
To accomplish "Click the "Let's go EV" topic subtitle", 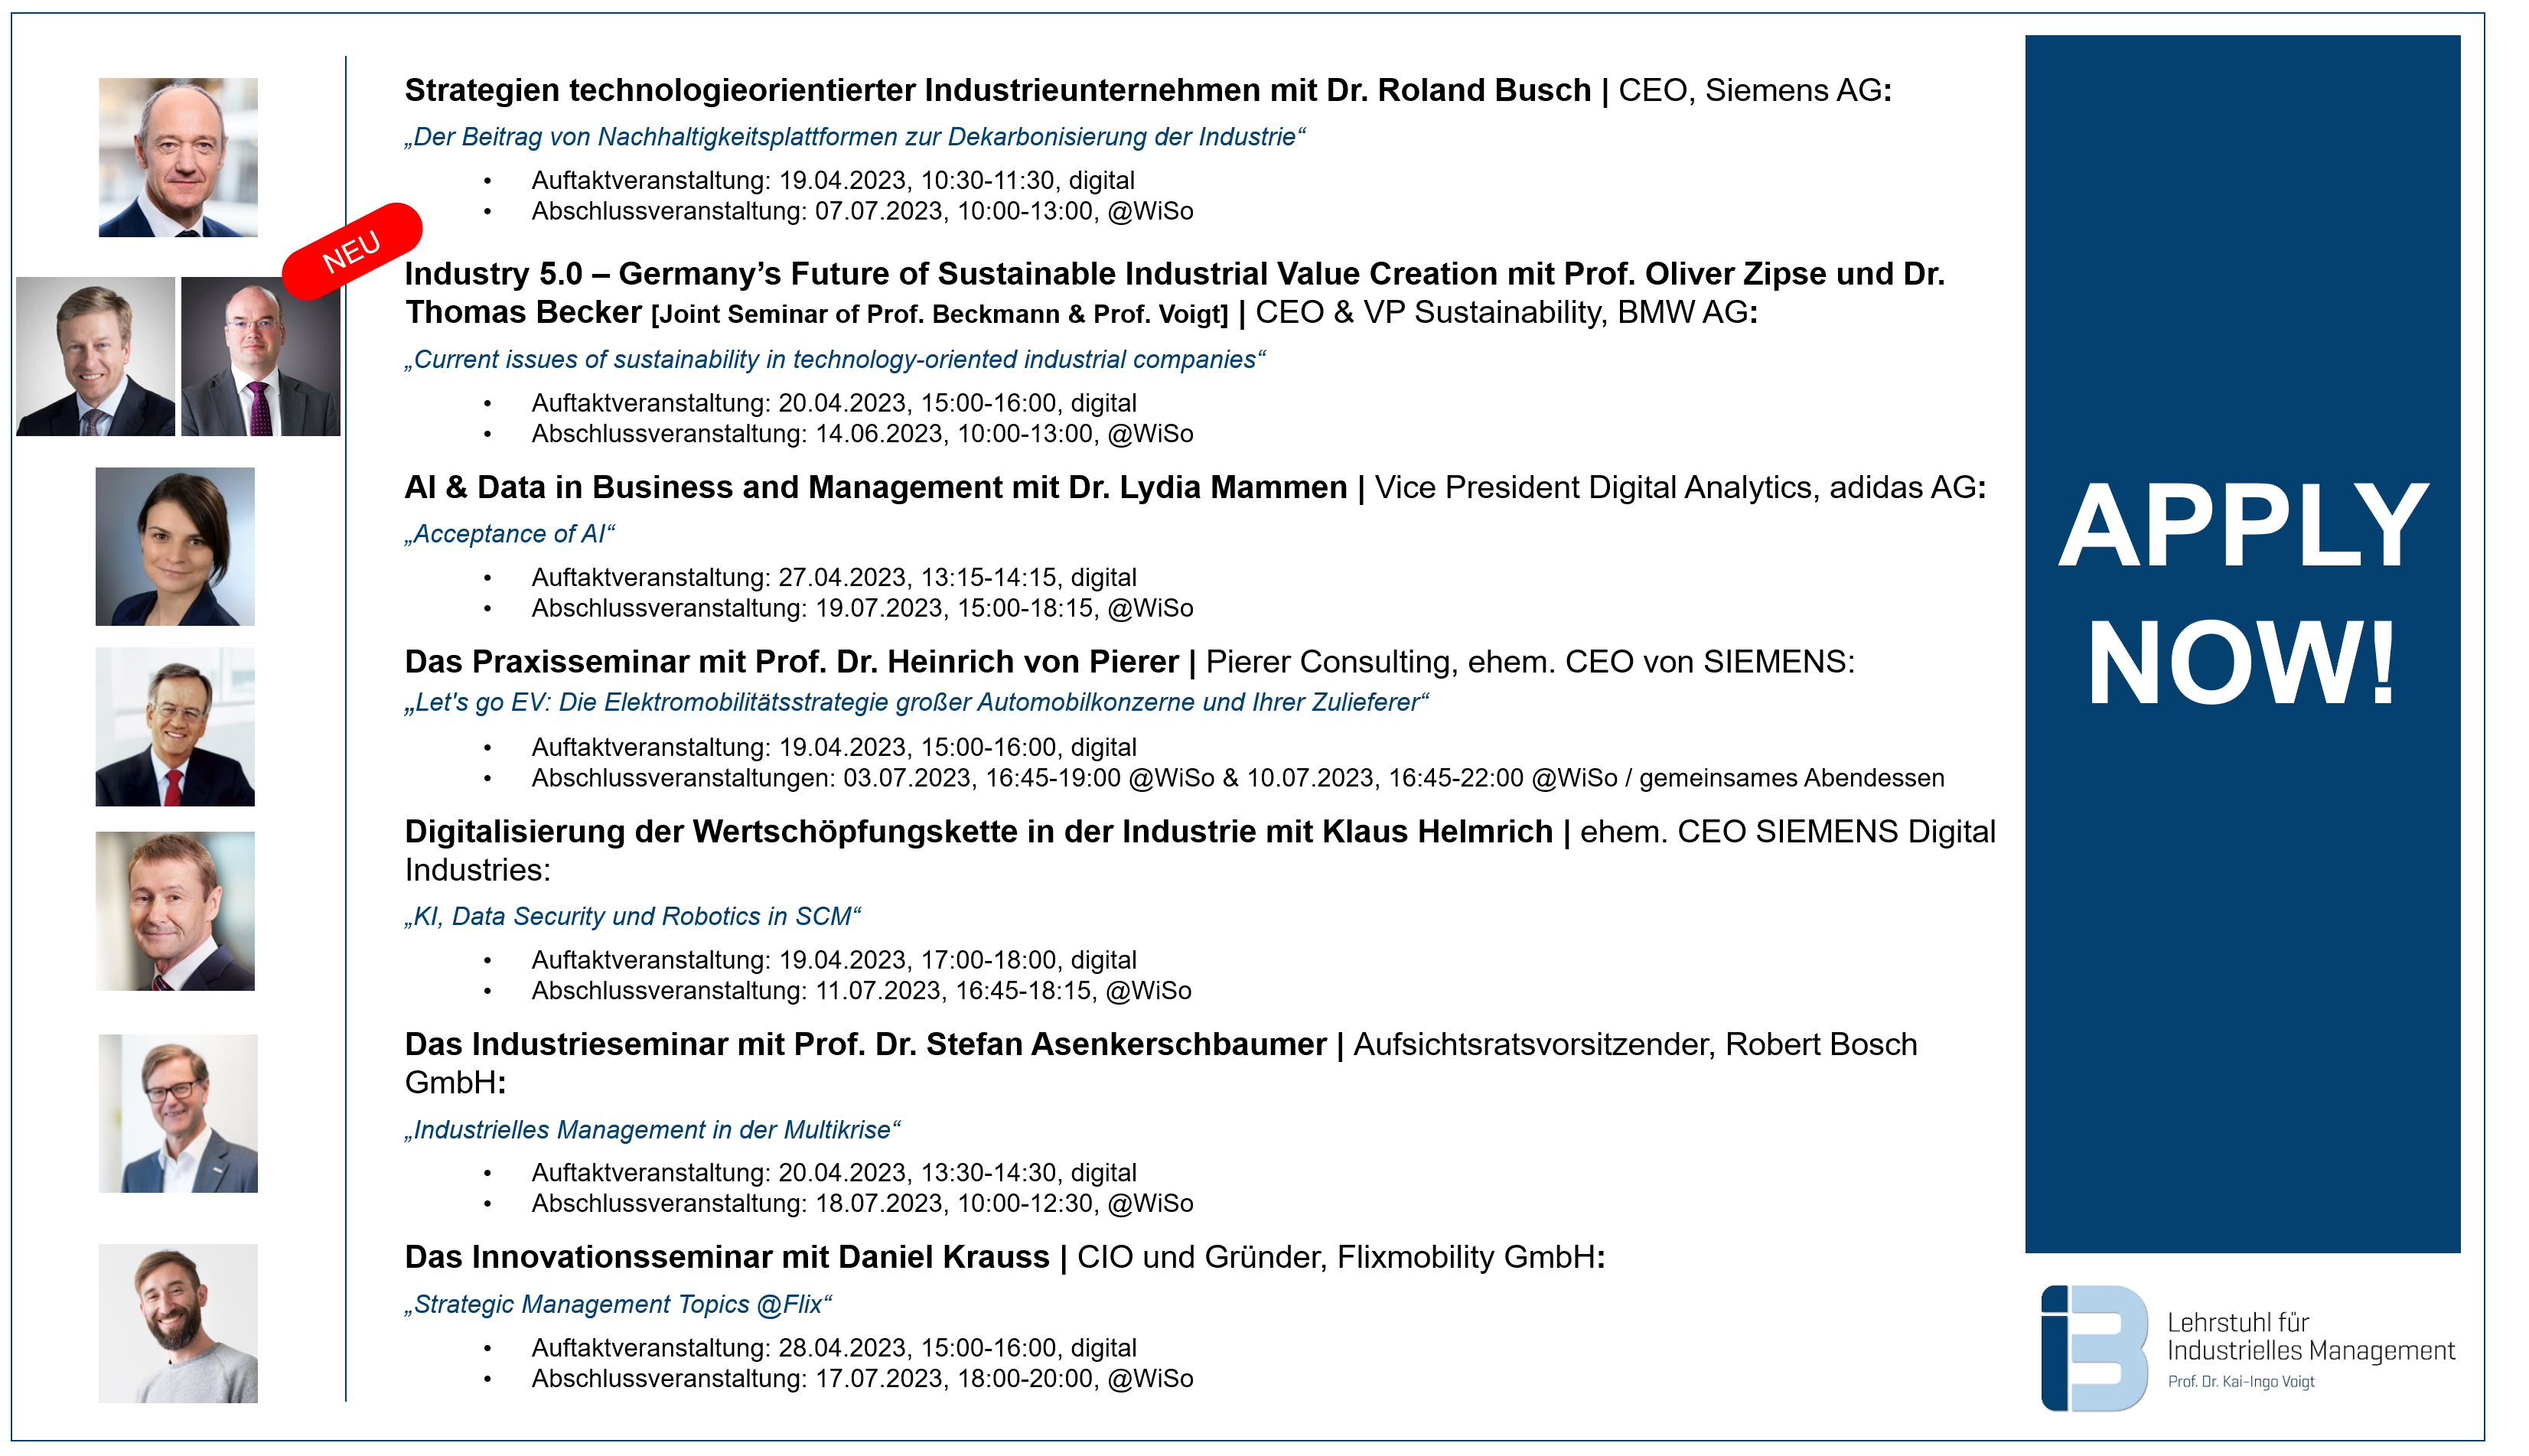I will tap(916, 703).
